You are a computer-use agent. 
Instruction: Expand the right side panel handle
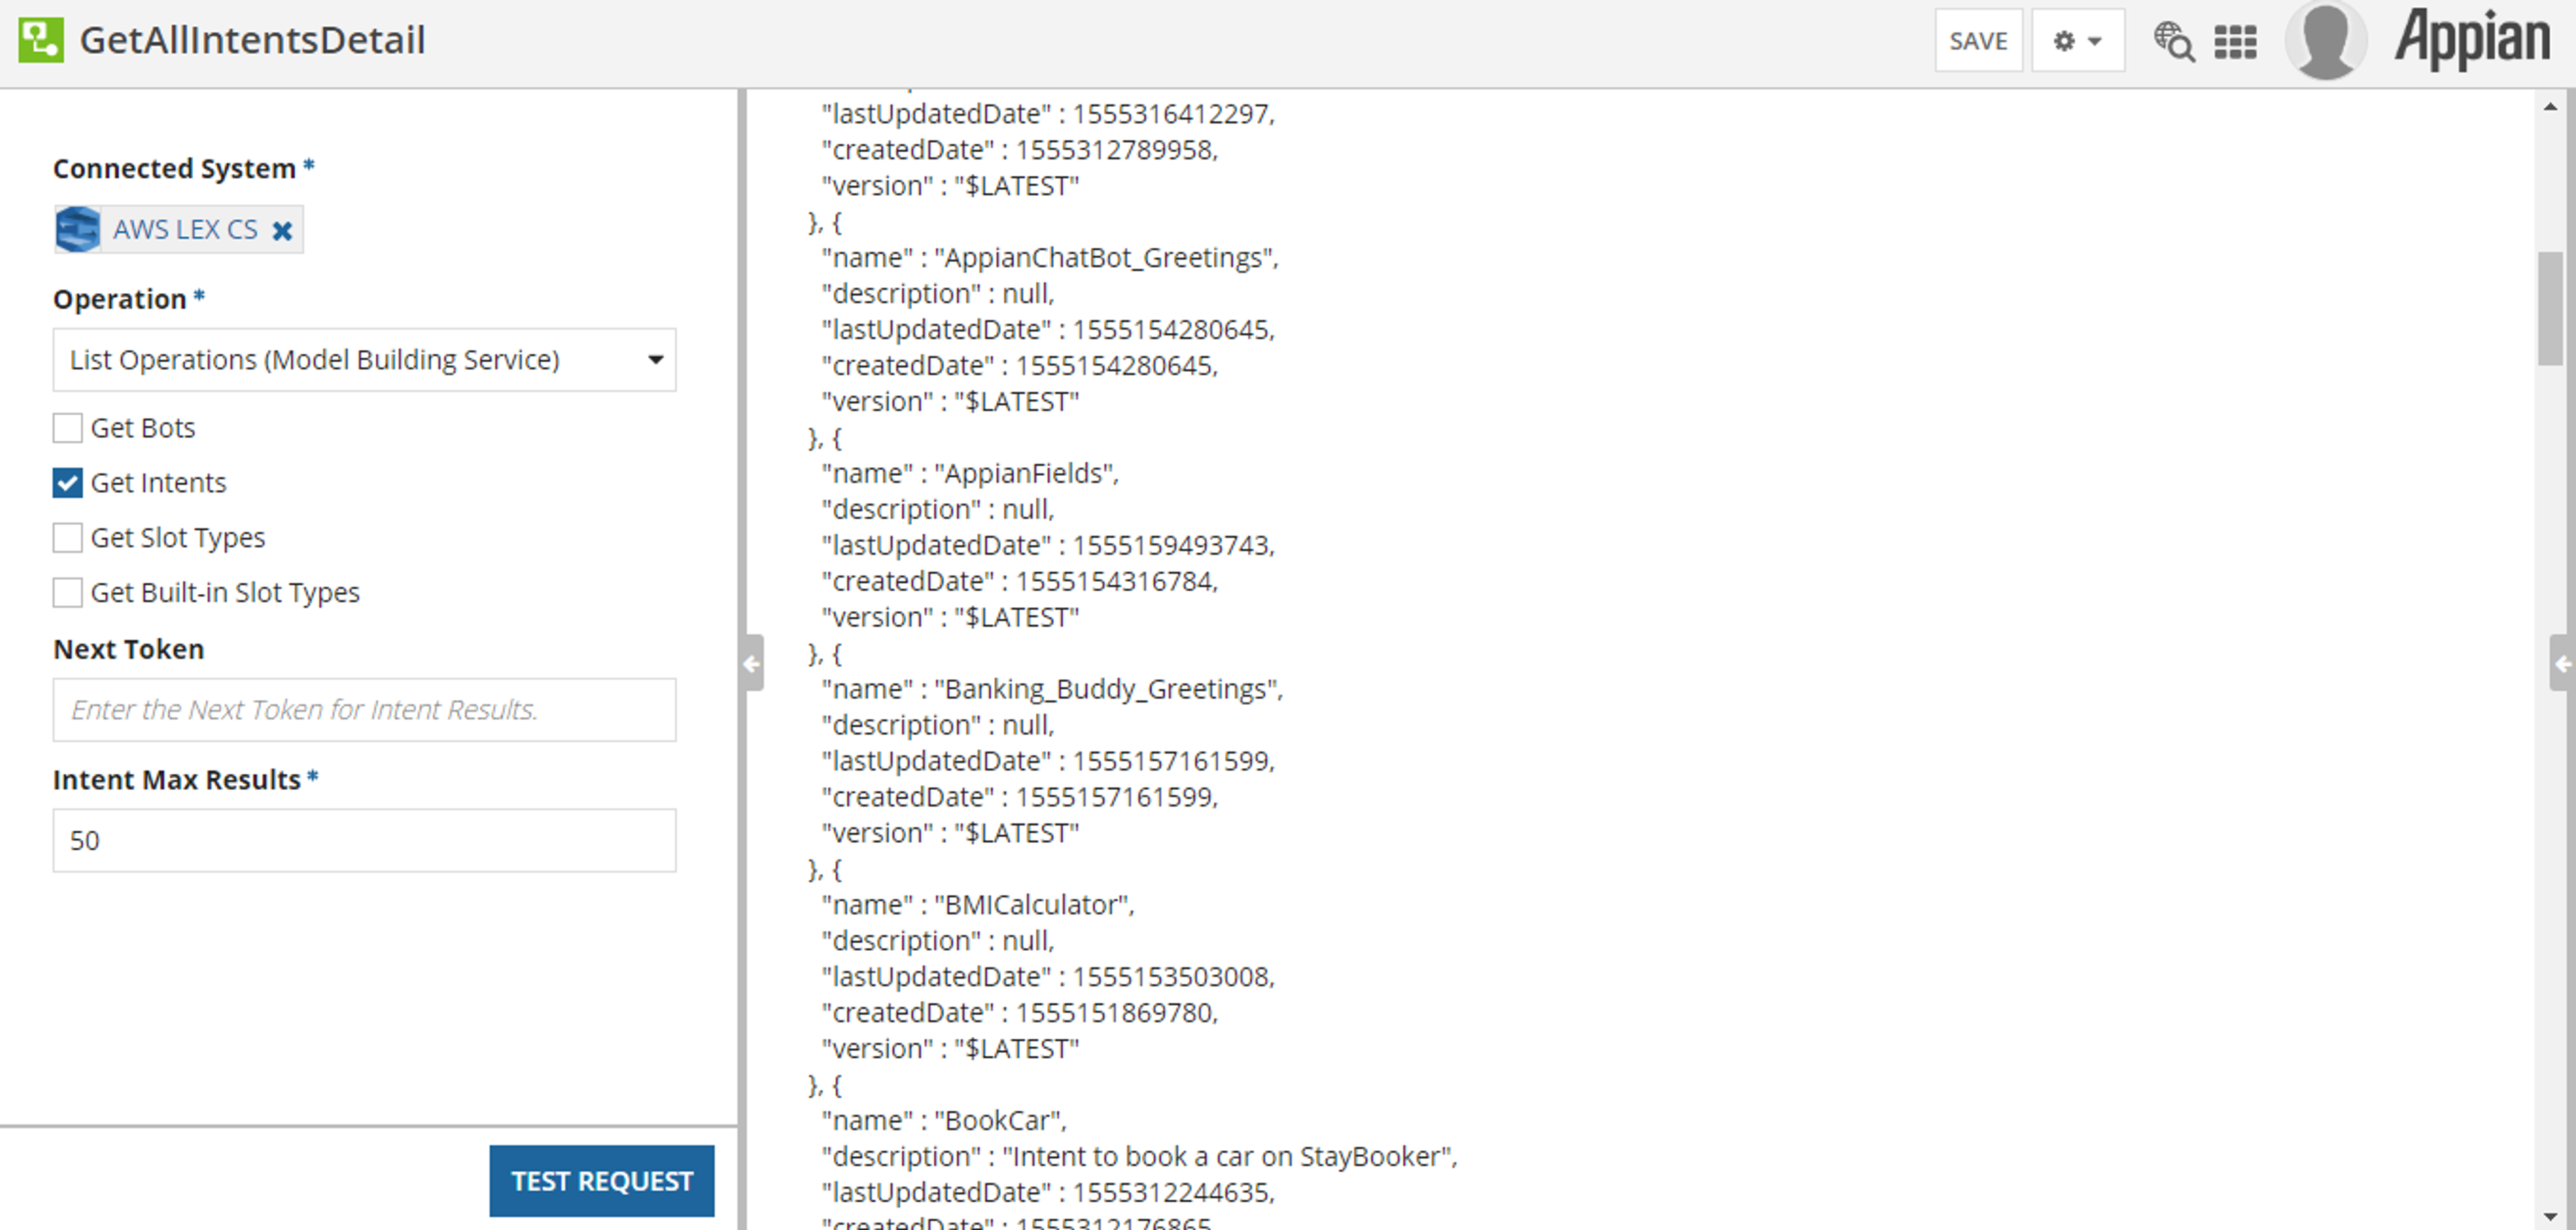click(x=2562, y=663)
